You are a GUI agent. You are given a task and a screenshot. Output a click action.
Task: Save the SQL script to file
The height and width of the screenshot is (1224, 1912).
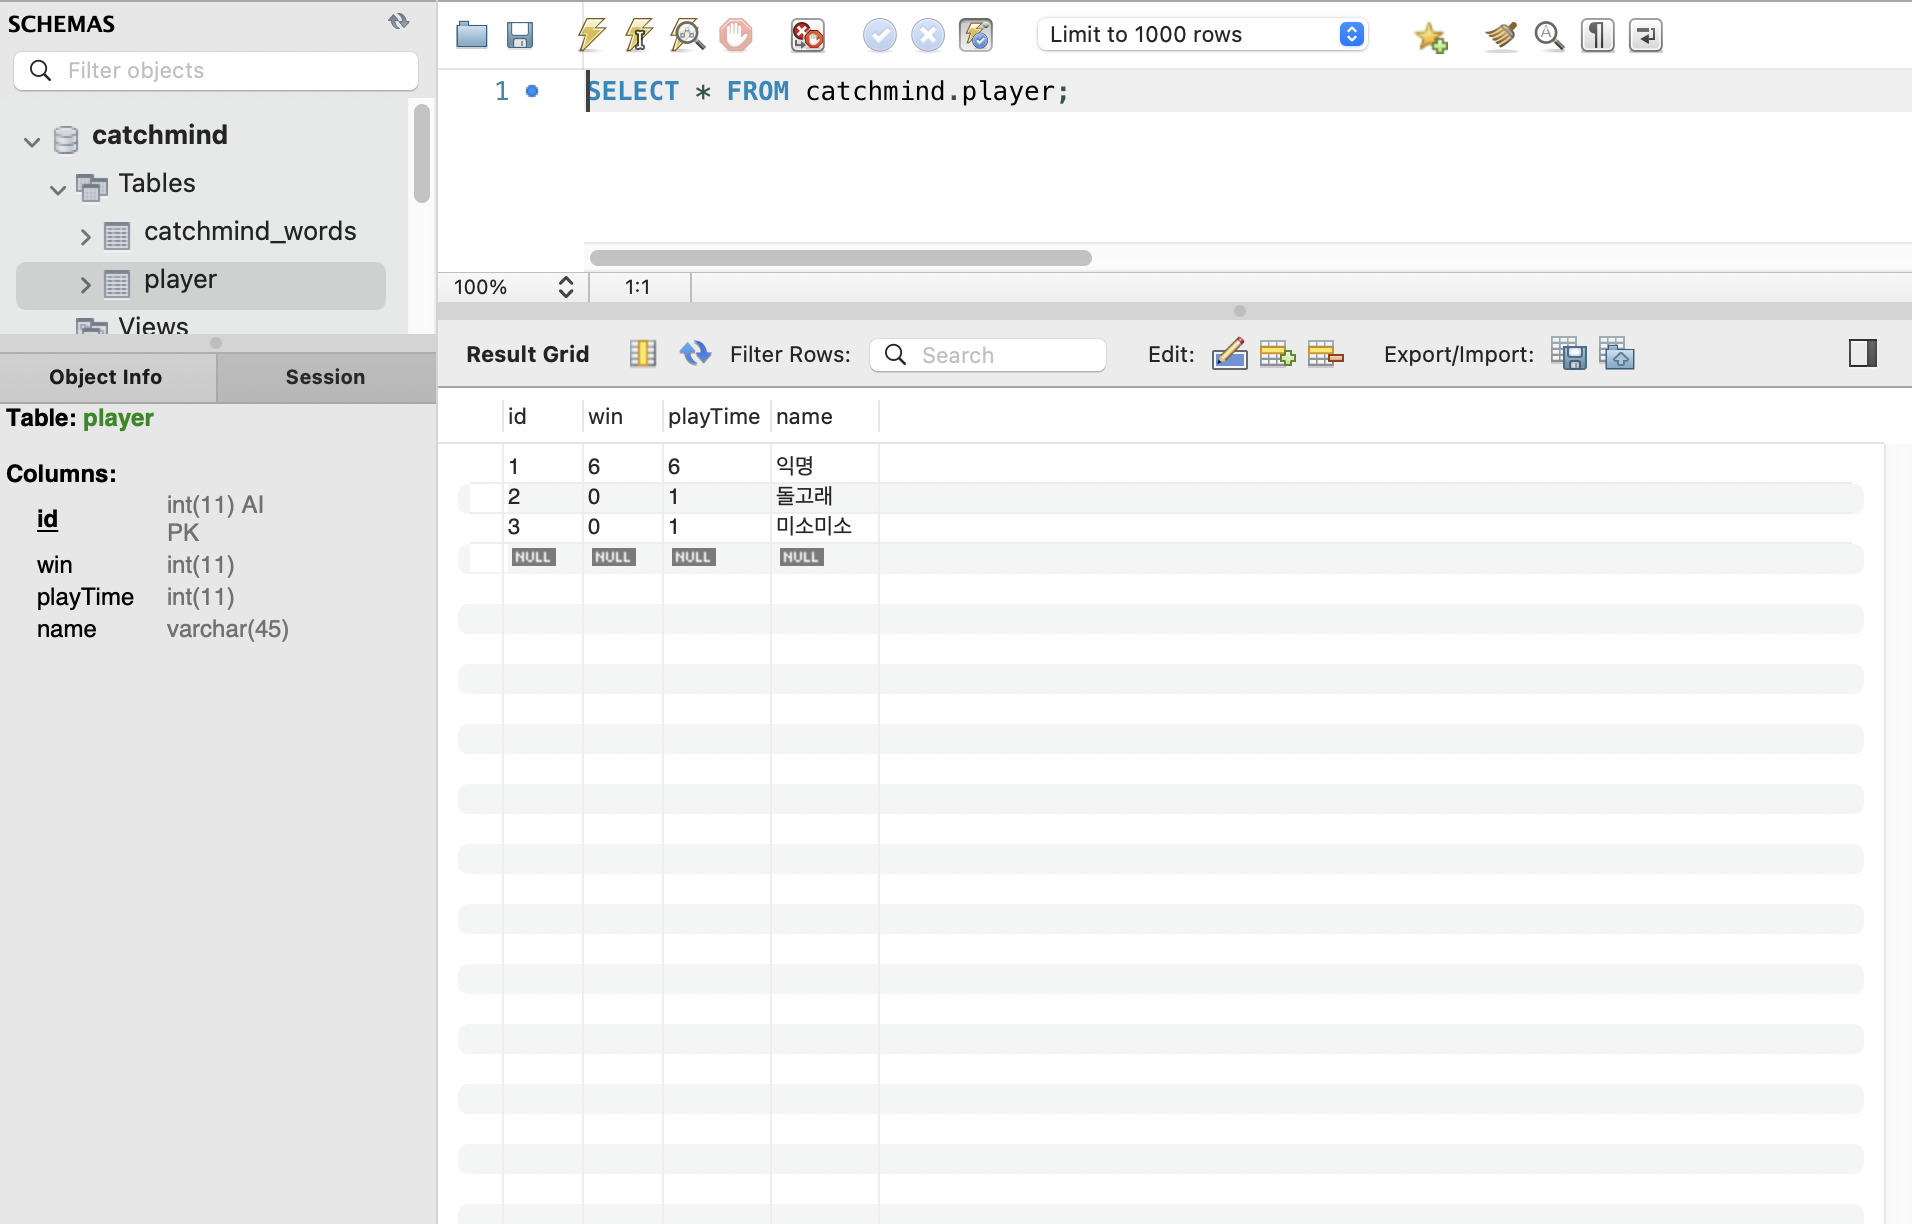coord(520,35)
